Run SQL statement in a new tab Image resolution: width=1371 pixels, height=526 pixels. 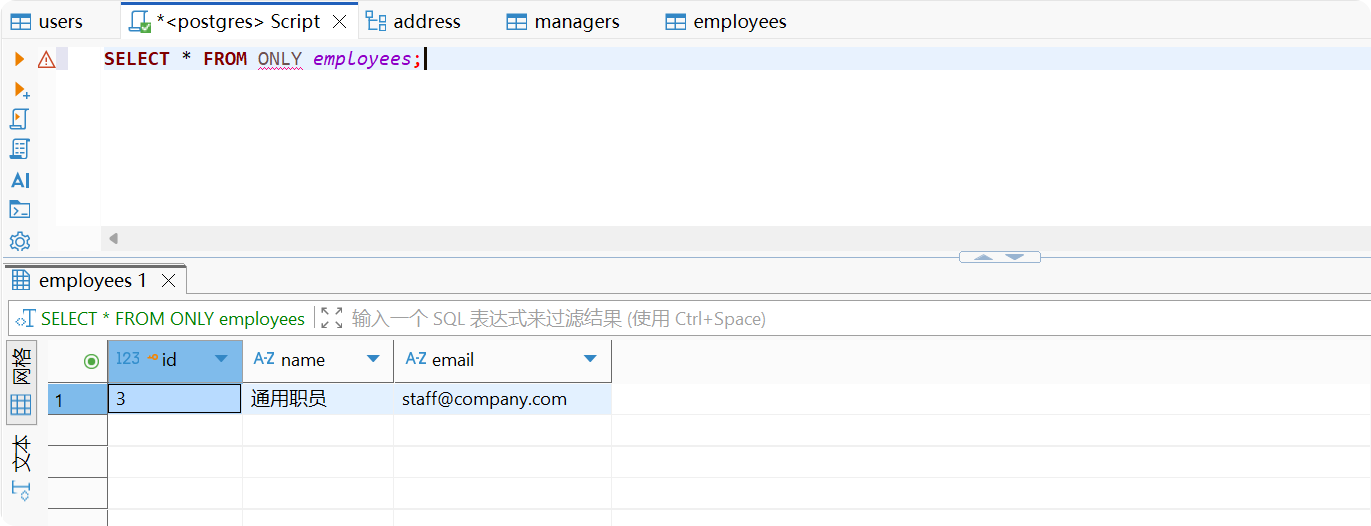tap(21, 90)
